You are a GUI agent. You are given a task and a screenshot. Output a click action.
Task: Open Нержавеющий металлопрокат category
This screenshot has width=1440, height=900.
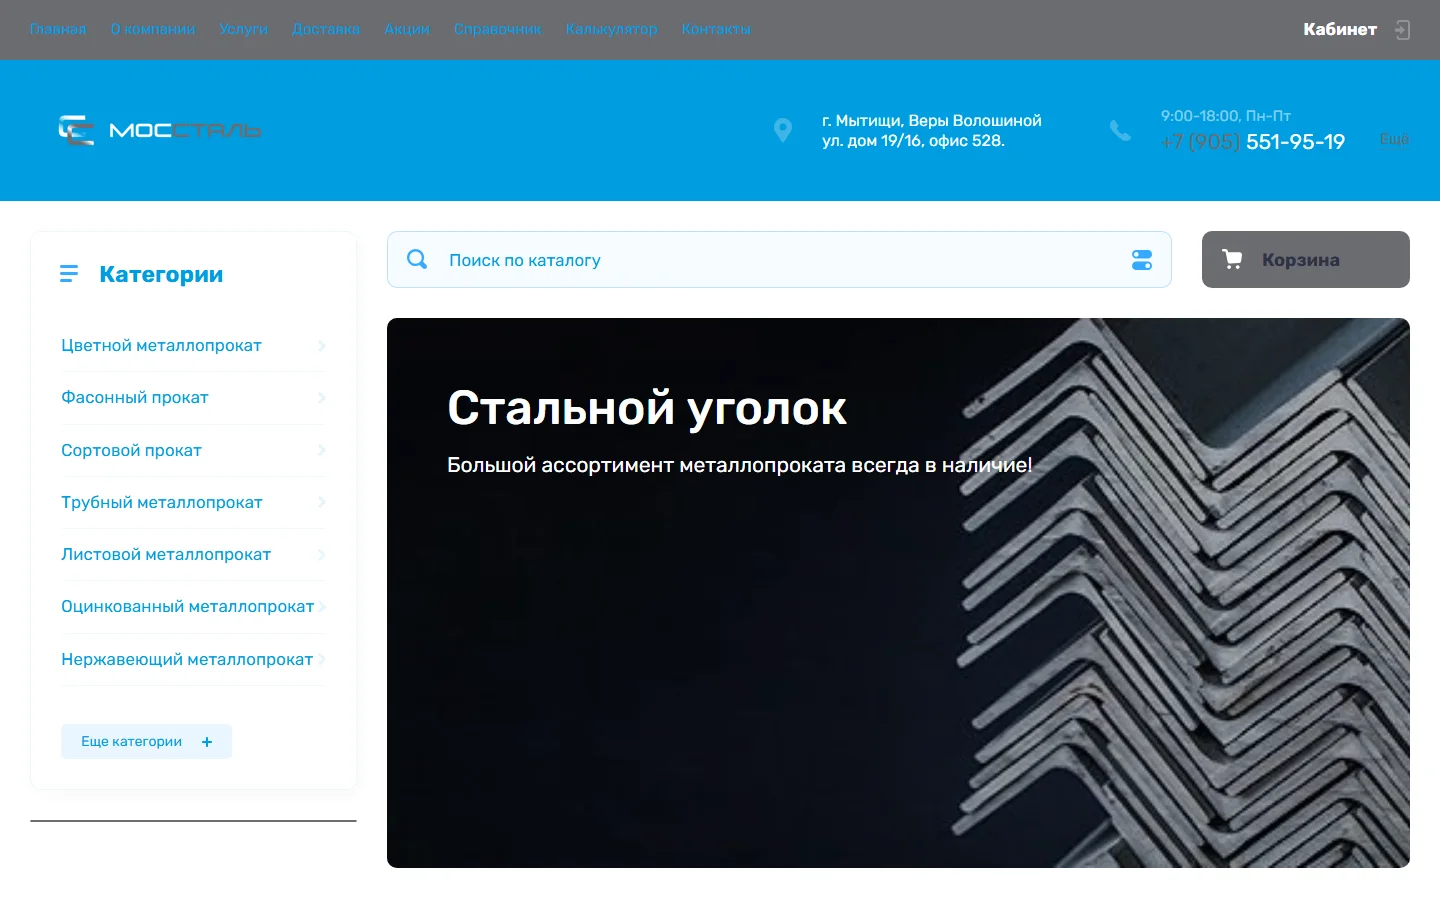tap(187, 659)
